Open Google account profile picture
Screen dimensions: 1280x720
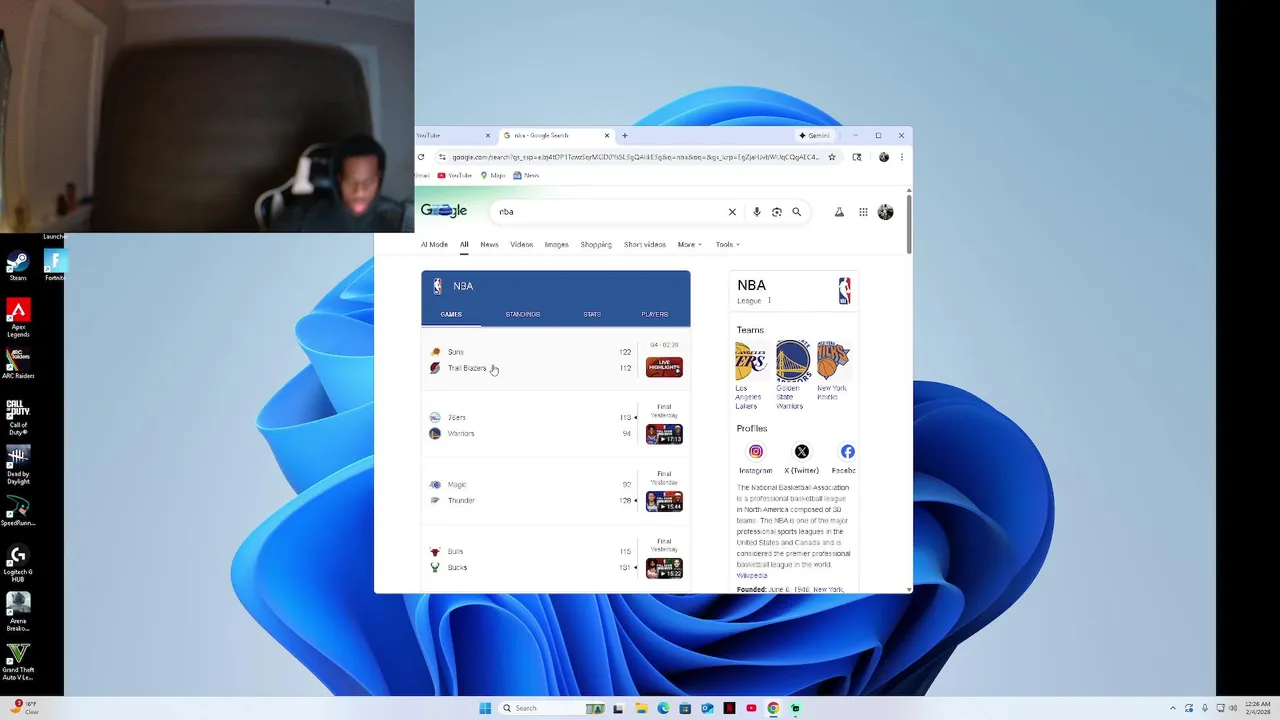pyautogui.click(x=885, y=212)
